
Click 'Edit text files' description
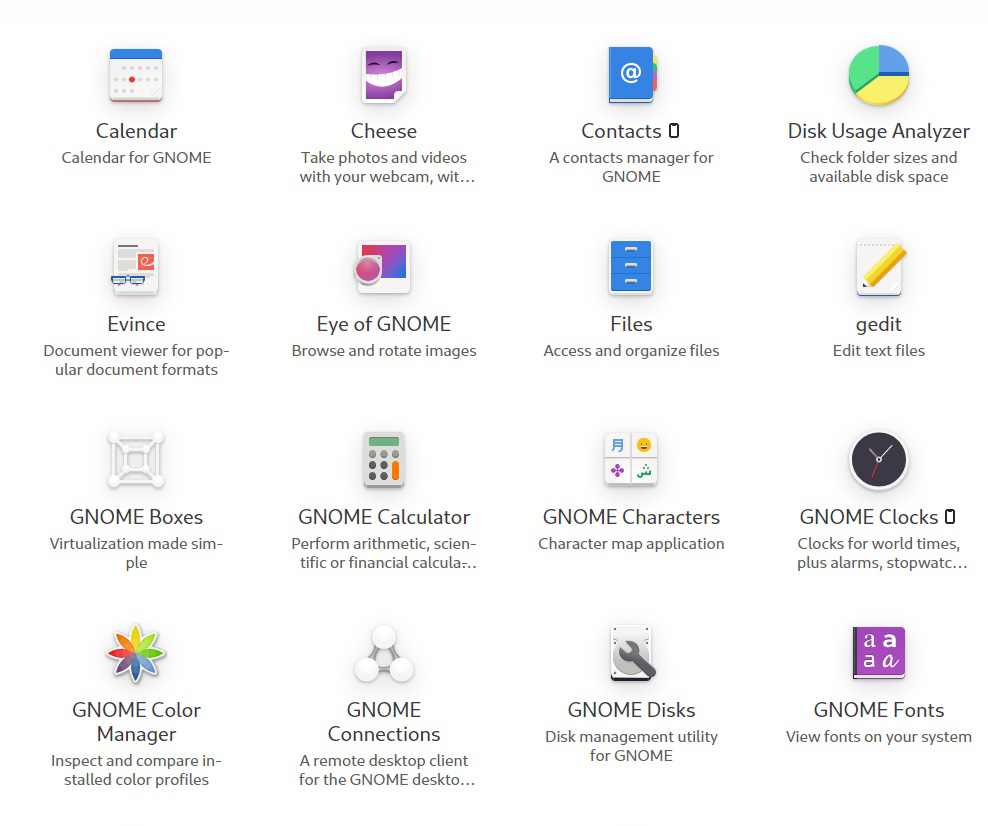click(x=878, y=350)
